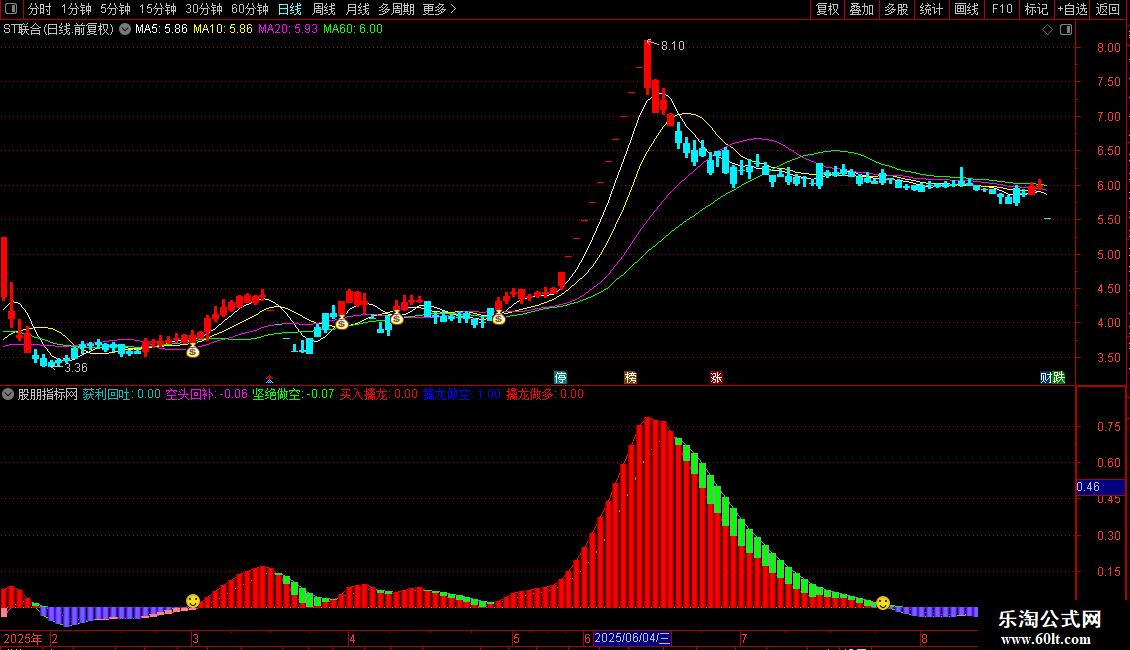Viewport: 1130px width, 650px height.
Task: Click the money bag icon just before May
Action: 499,318
